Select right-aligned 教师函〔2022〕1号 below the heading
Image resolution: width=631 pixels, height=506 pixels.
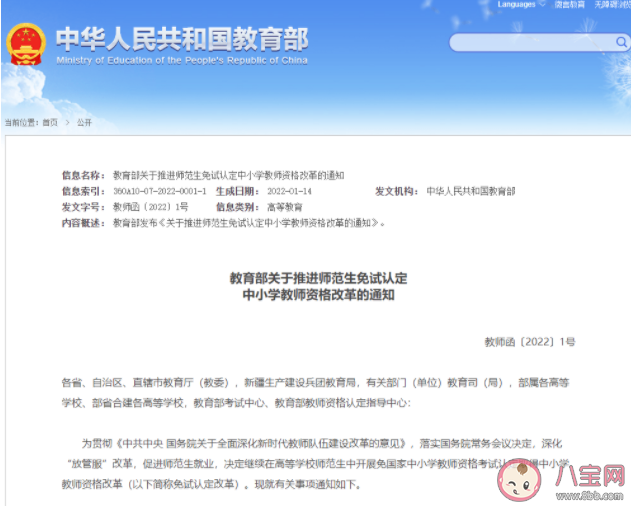tap(530, 342)
